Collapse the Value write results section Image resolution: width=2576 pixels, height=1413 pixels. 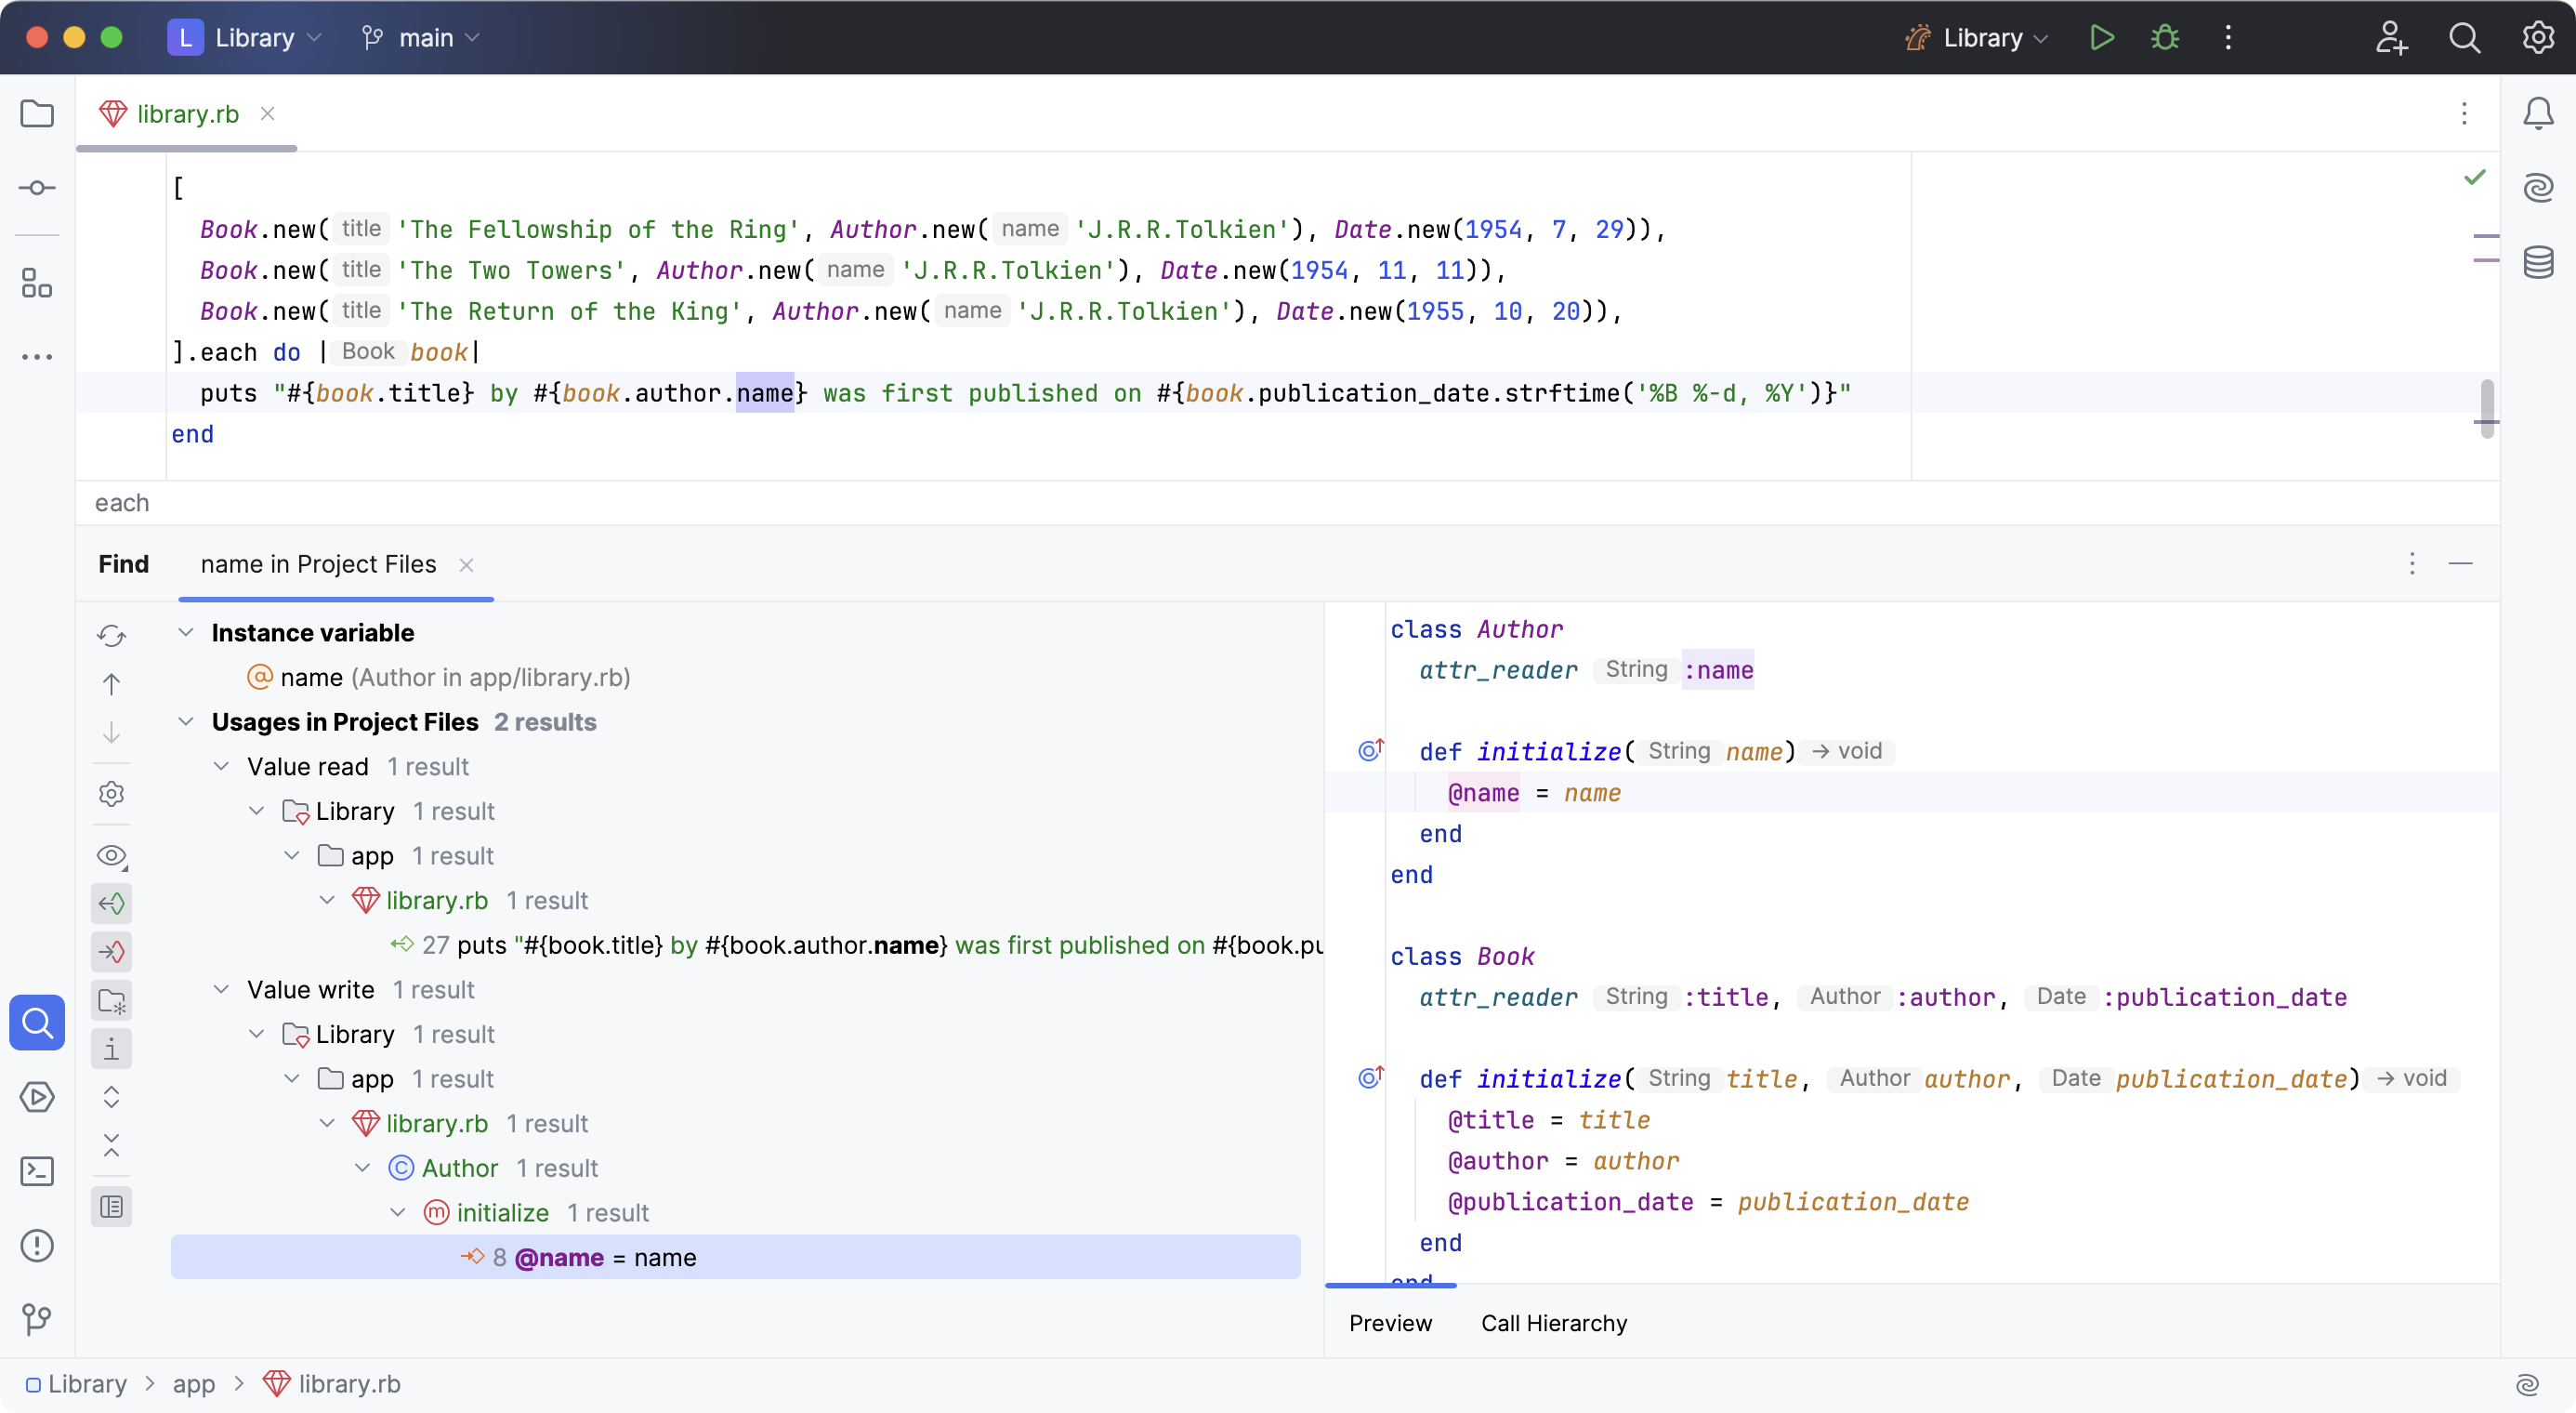[223, 990]
